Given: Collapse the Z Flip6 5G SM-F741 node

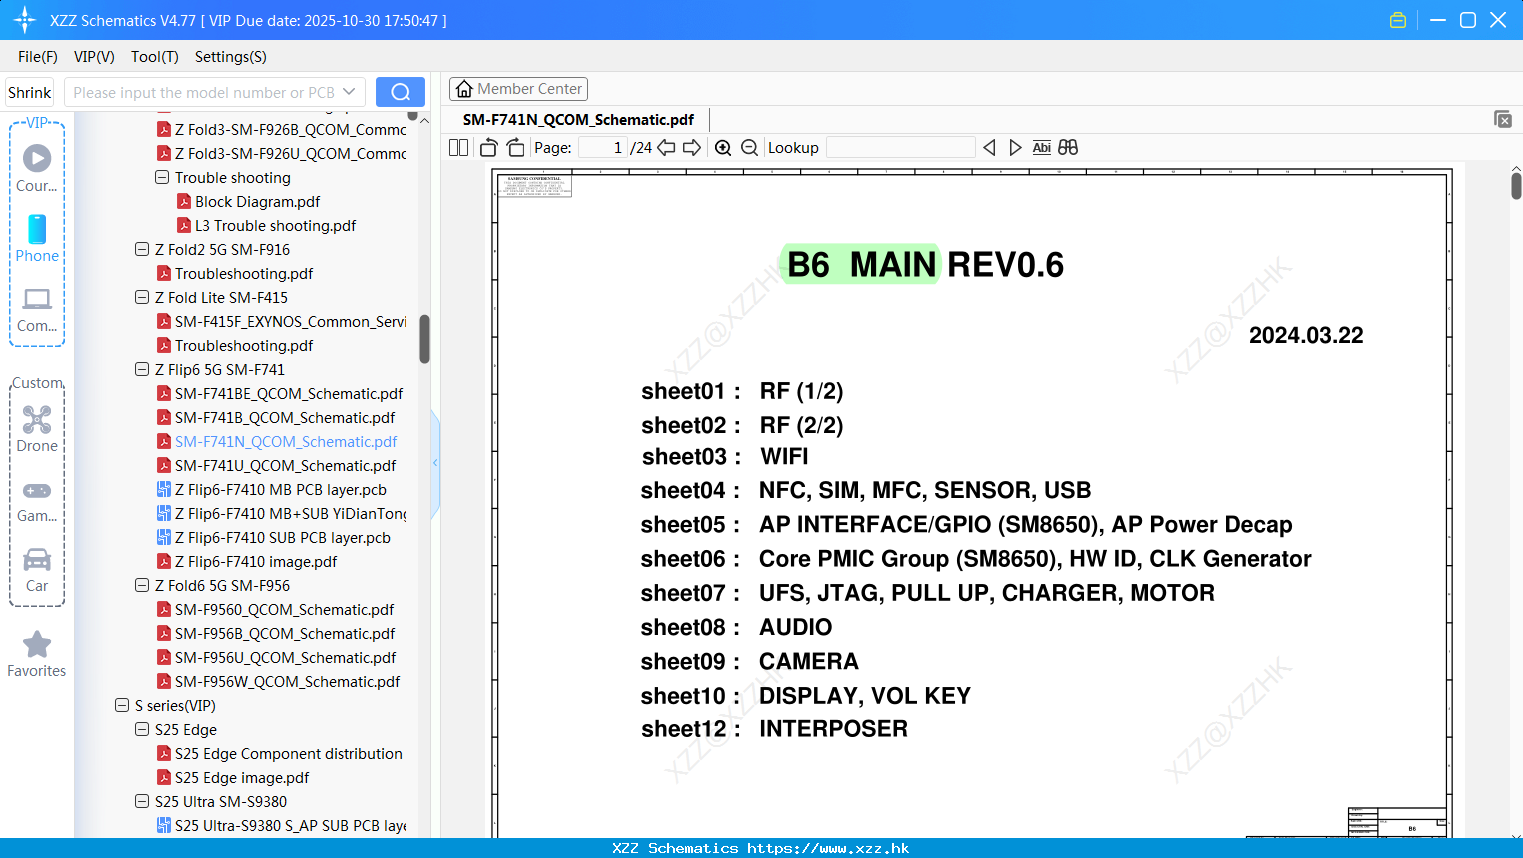Looking at the screenshot, I should click(142, 369).
